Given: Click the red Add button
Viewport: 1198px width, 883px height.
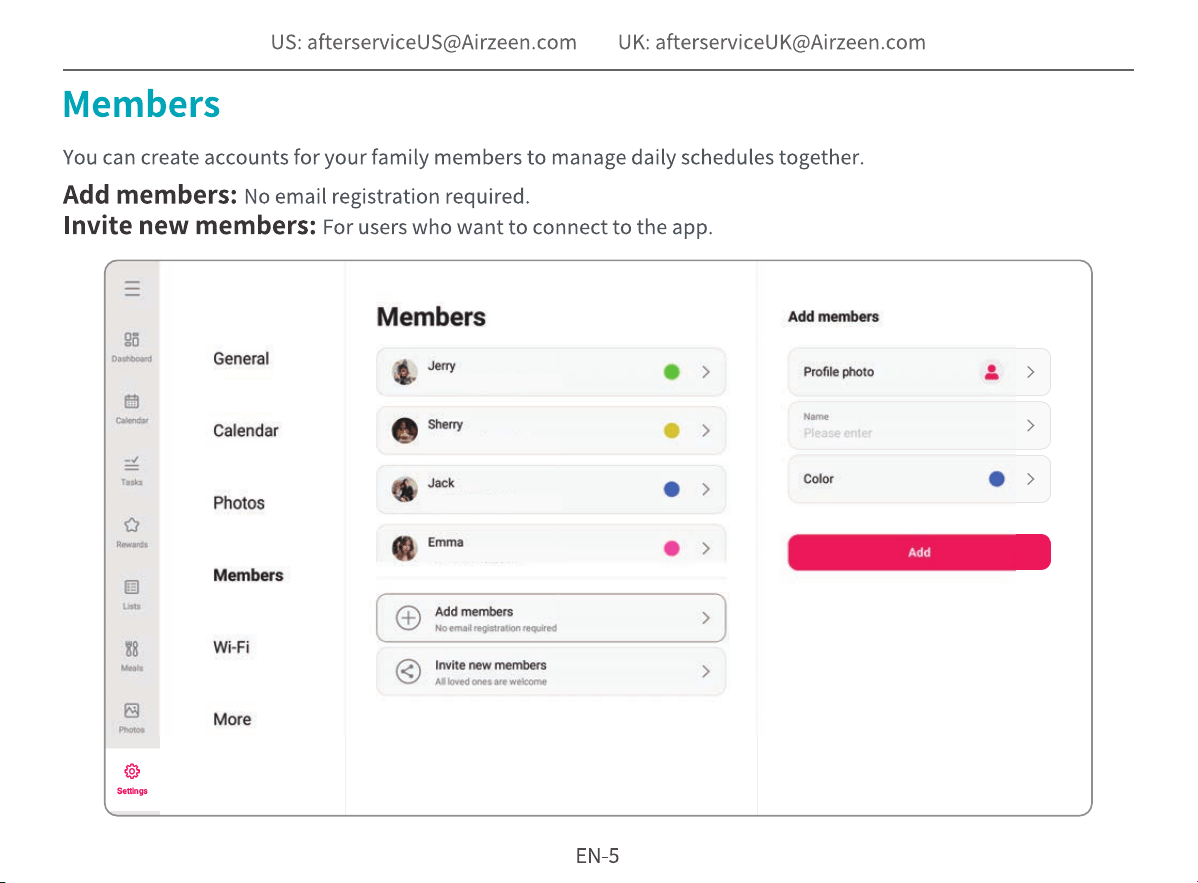Looking at the screenshot, I should coord(919,552).
